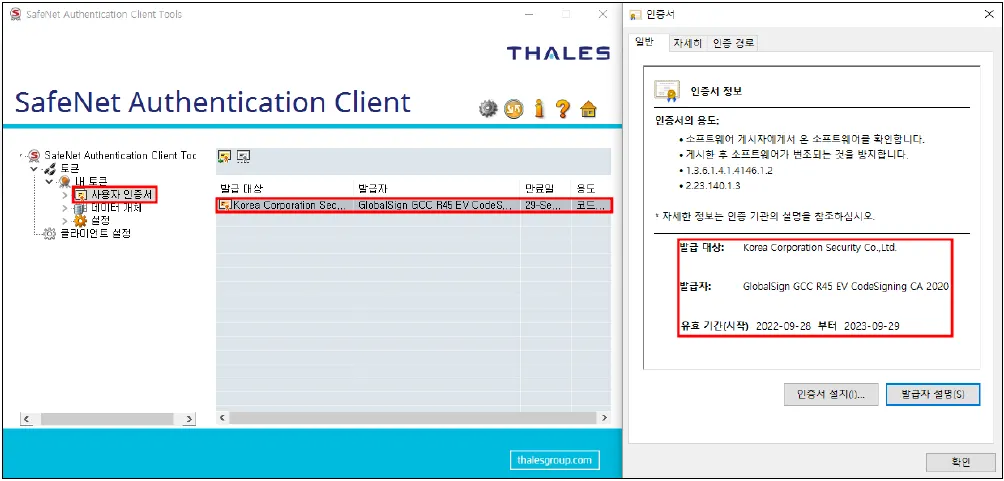
Task: Sort by the 만료일 column header
Action: [x=545, y=188]
